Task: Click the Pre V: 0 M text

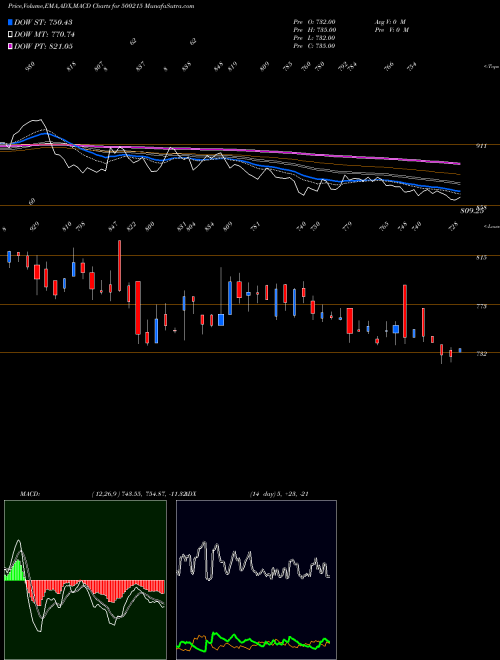Action: [391, 30]
